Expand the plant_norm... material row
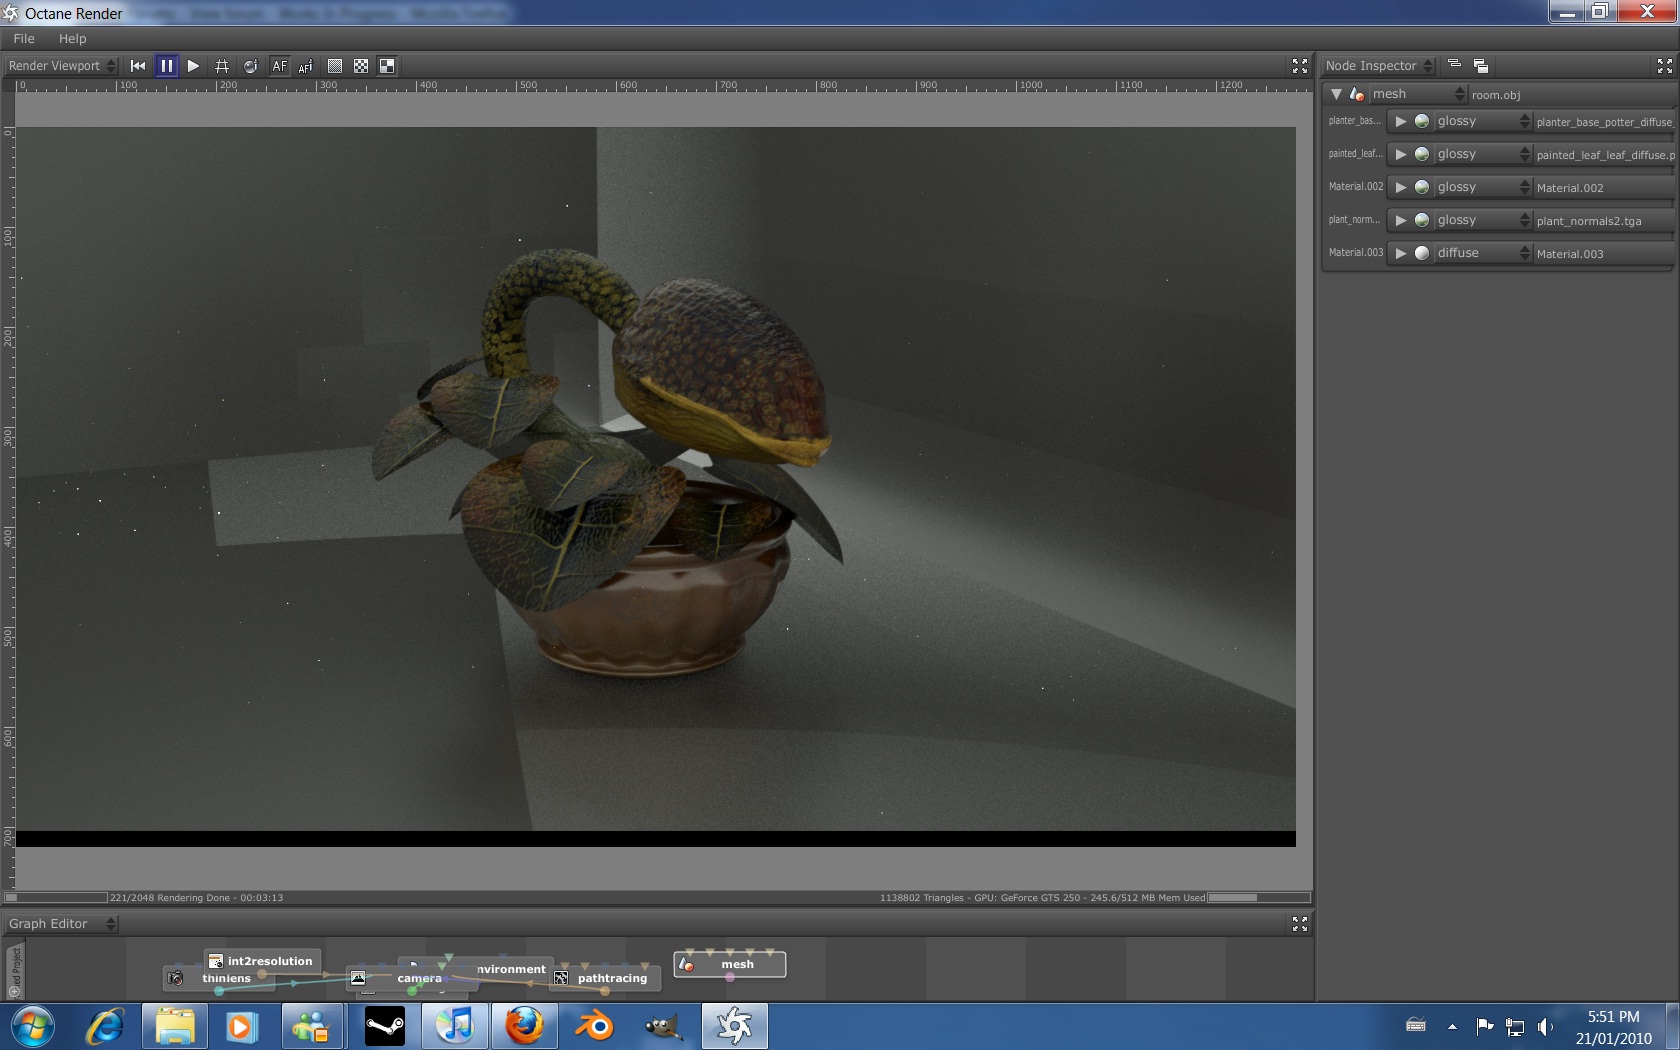Screen dimensions: 1680x1050 point(1401,220)
